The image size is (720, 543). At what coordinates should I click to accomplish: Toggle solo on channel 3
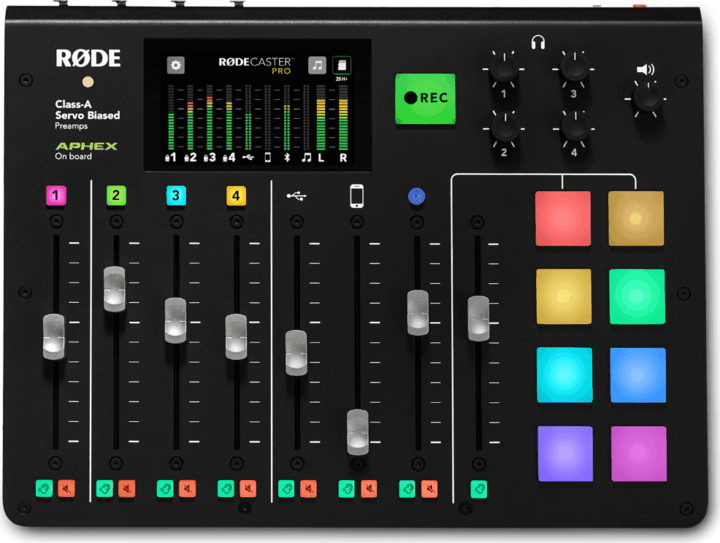coord(165,489)
